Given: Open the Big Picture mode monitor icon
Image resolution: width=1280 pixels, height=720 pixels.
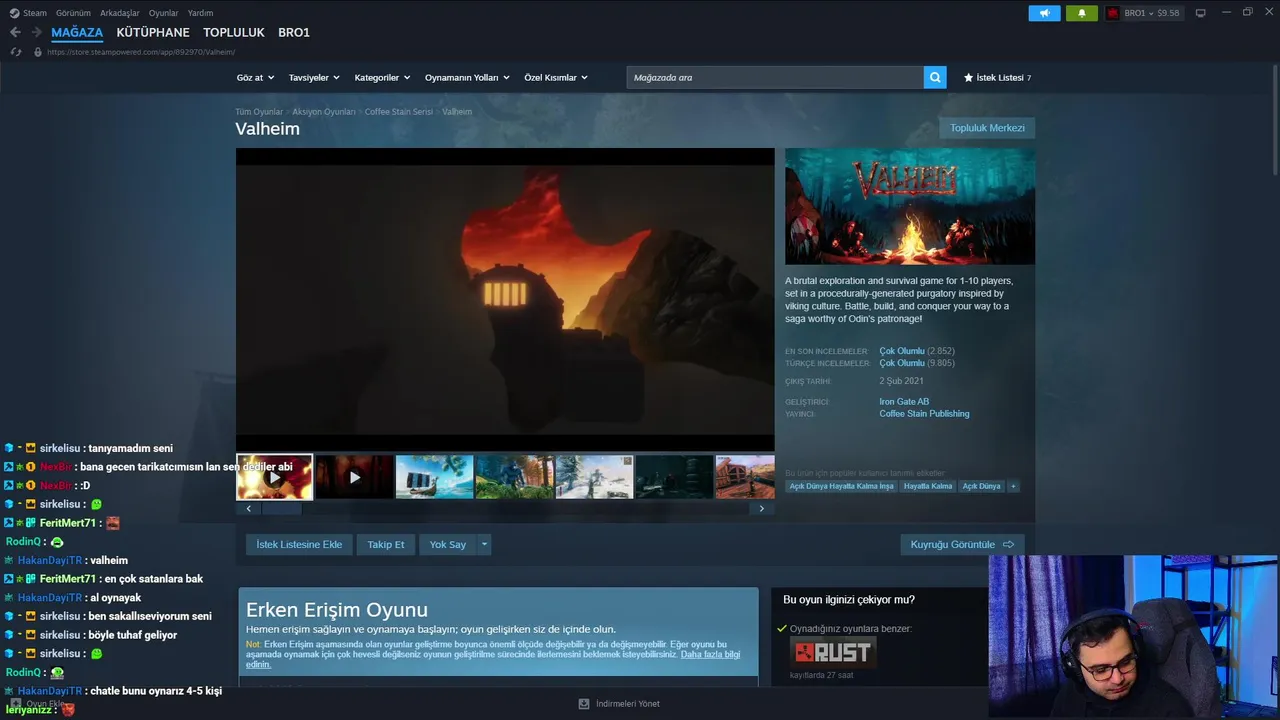Looking at the screenshot, I should (1201, 13).
